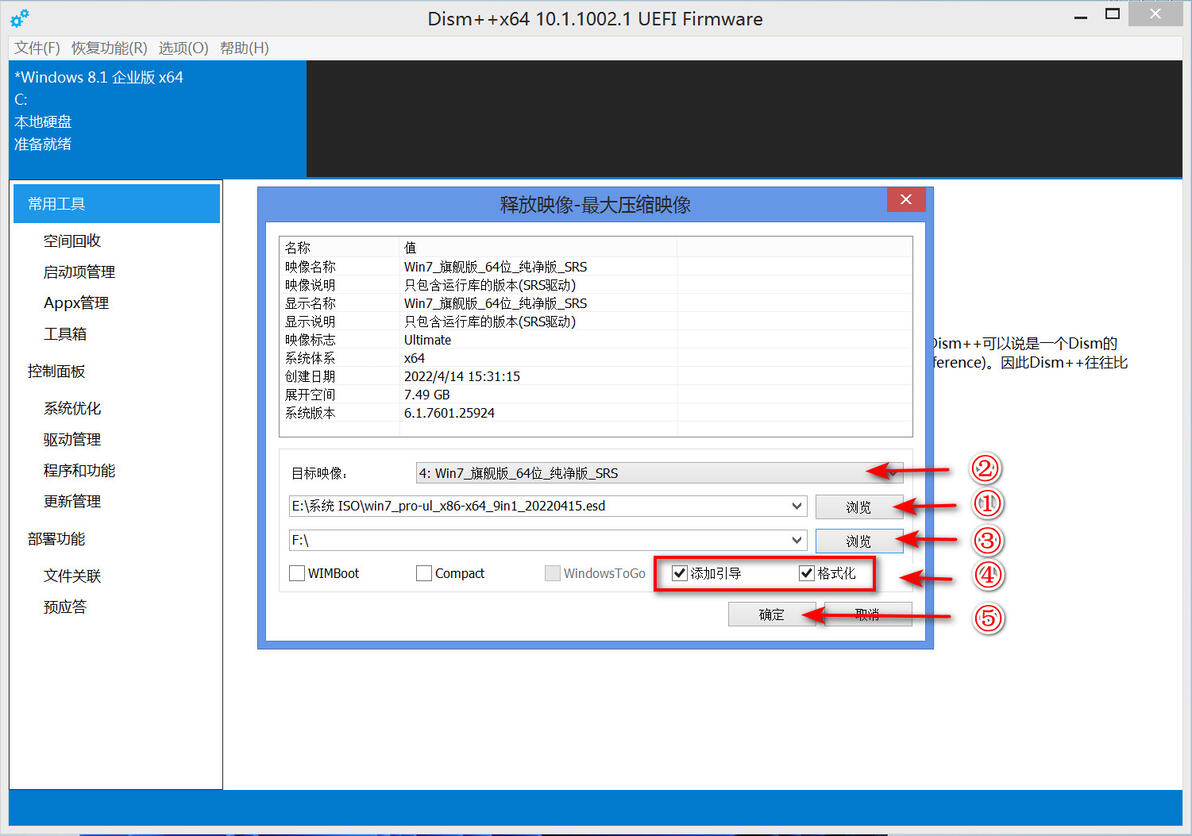This screenshot has width=1192, height=836.
Task: Open 预应答 in the sidebar
Action: tap(65, 607)
